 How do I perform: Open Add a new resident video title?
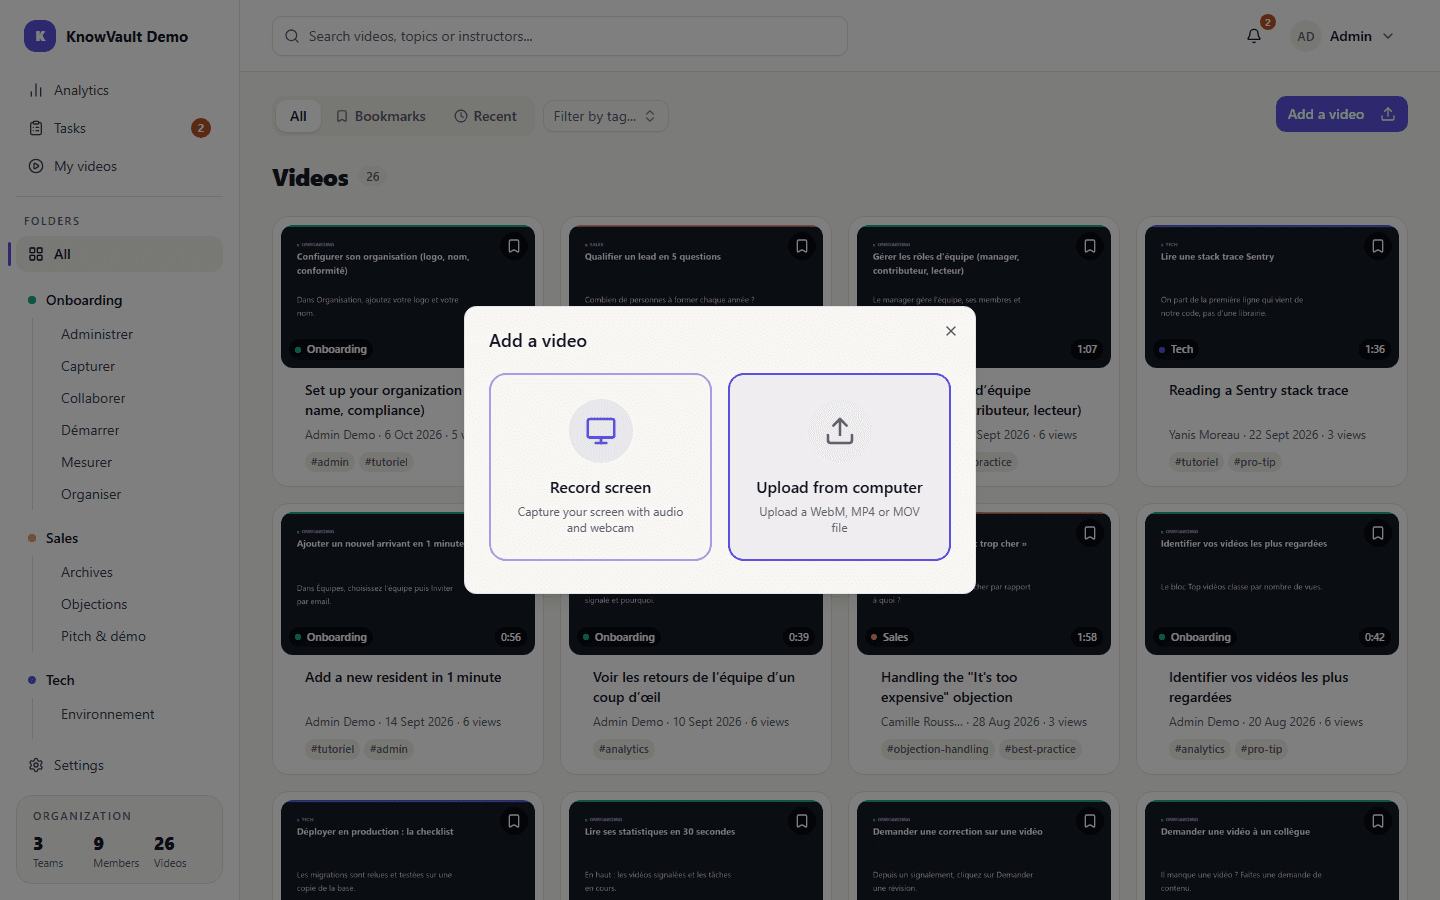click(403, 677)
